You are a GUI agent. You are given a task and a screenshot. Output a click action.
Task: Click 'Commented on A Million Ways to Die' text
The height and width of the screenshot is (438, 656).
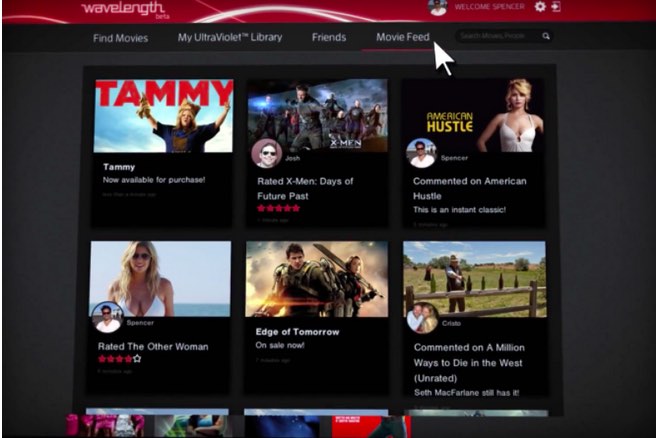[469, 363]
